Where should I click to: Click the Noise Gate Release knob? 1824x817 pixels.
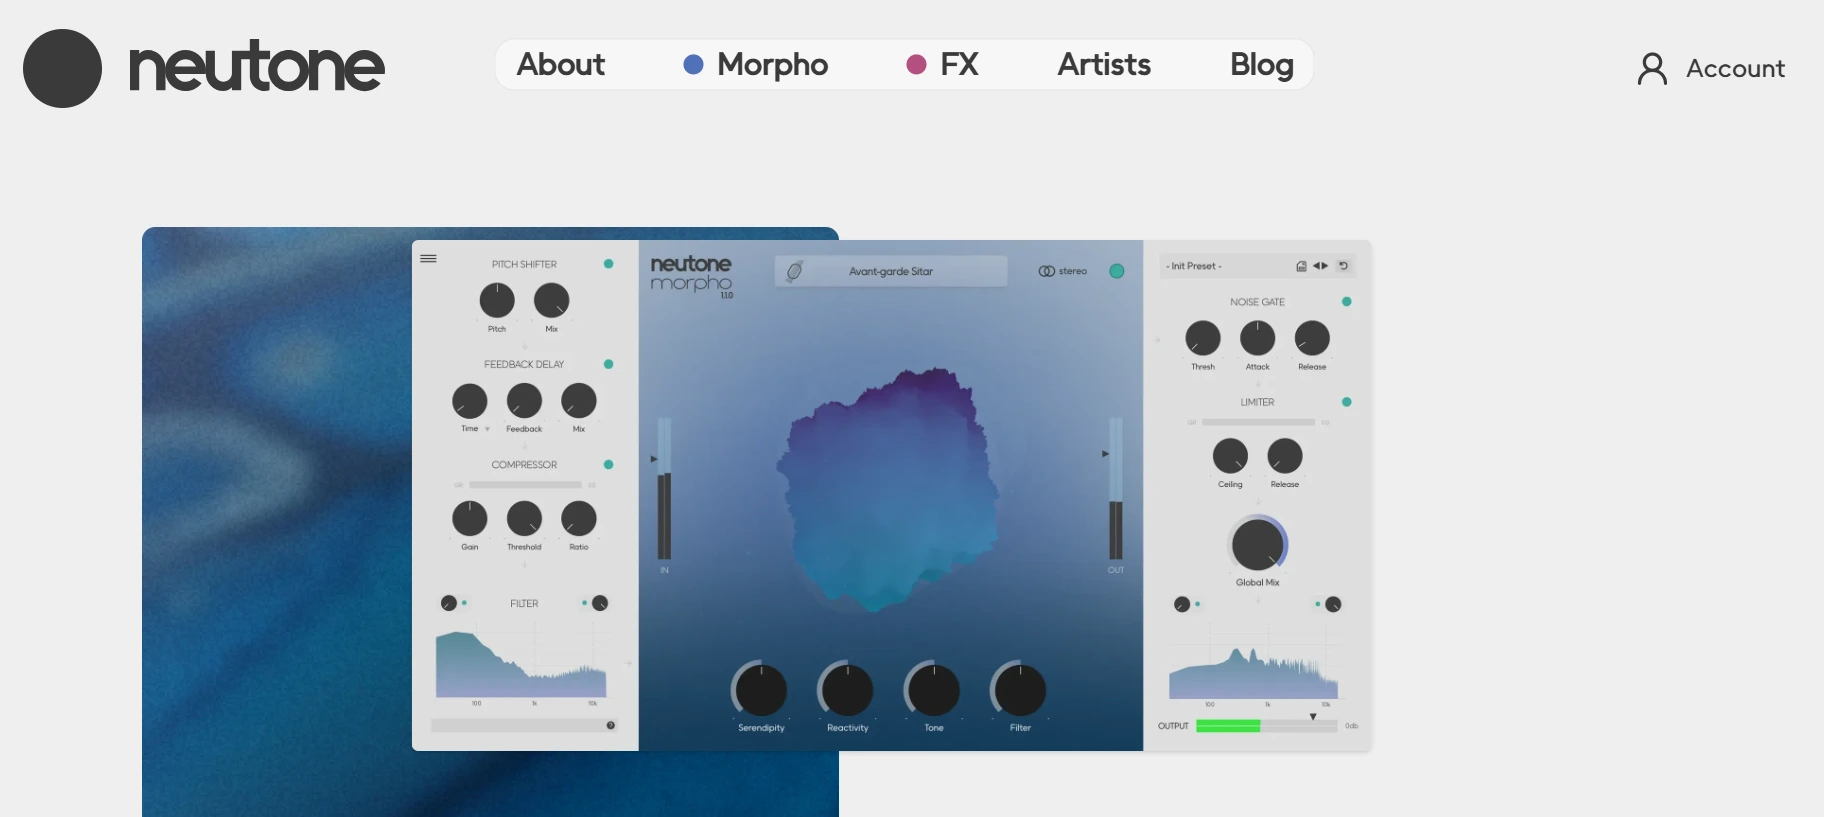[1312, 338]
